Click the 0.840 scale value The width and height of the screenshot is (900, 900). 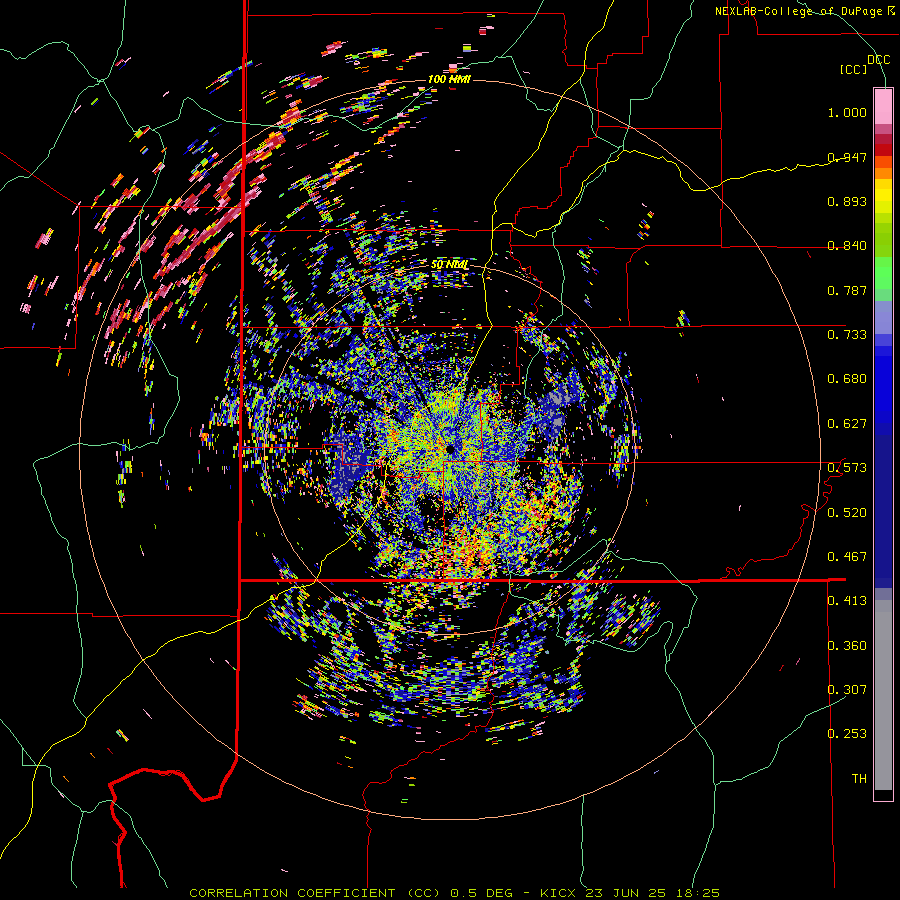pyautogui.click(x=847, y=246)
